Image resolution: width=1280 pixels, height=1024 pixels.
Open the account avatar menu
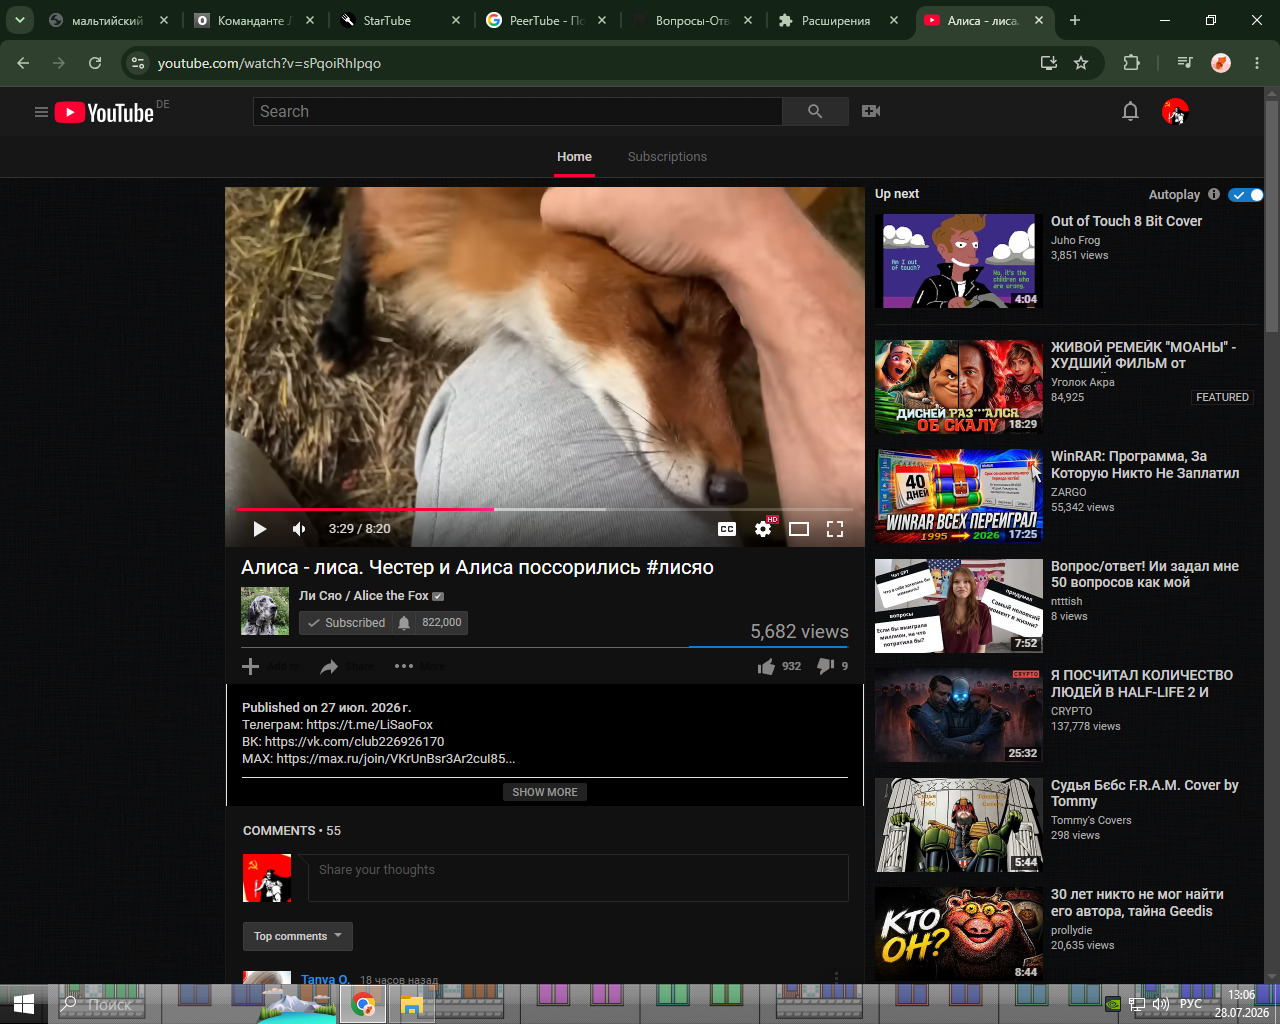pos(1175,111)
